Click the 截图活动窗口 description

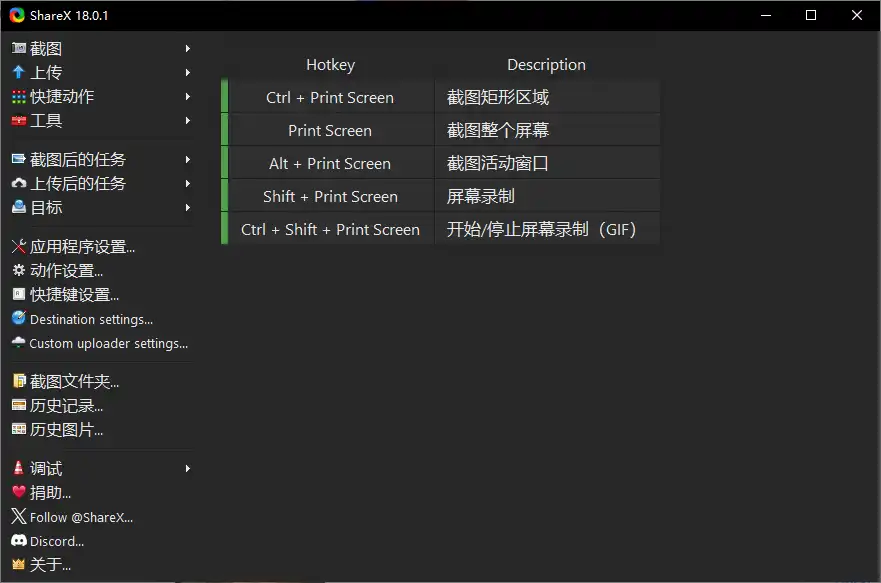click(x=547, y=163)
